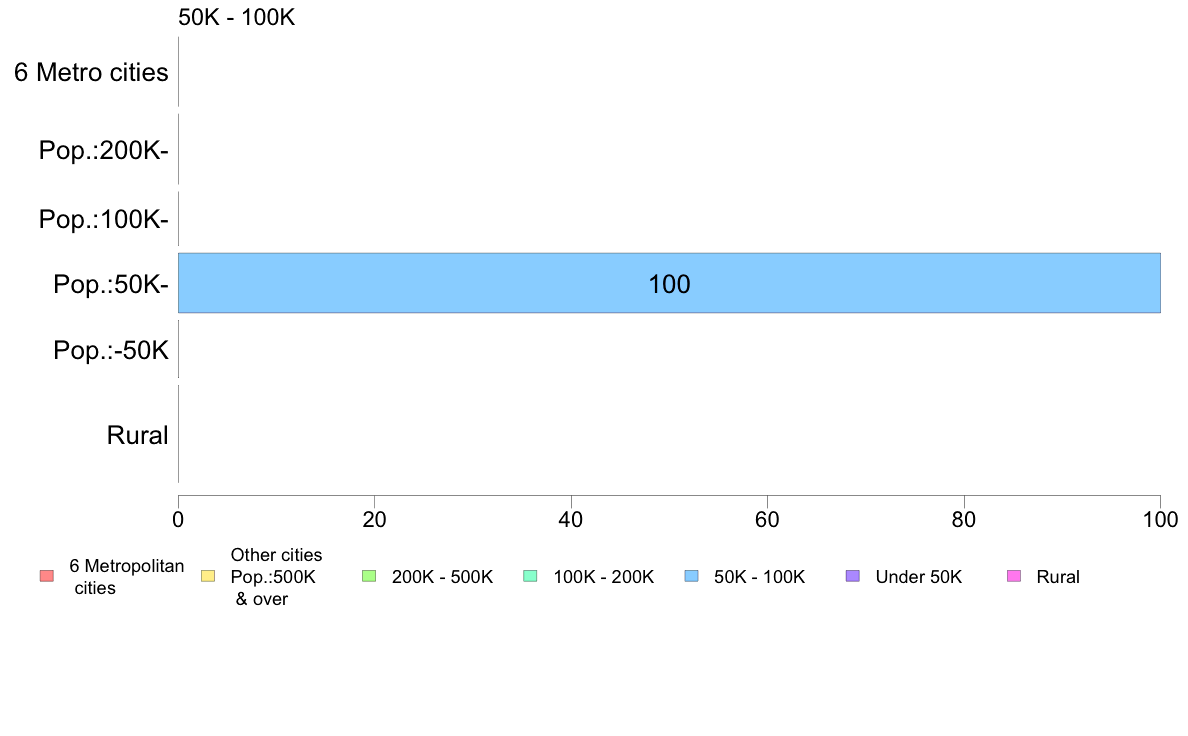Viewport: 1188px width, 736px height.
Task: Click the 200K - 500K legend text
Action: pos(442,577)
